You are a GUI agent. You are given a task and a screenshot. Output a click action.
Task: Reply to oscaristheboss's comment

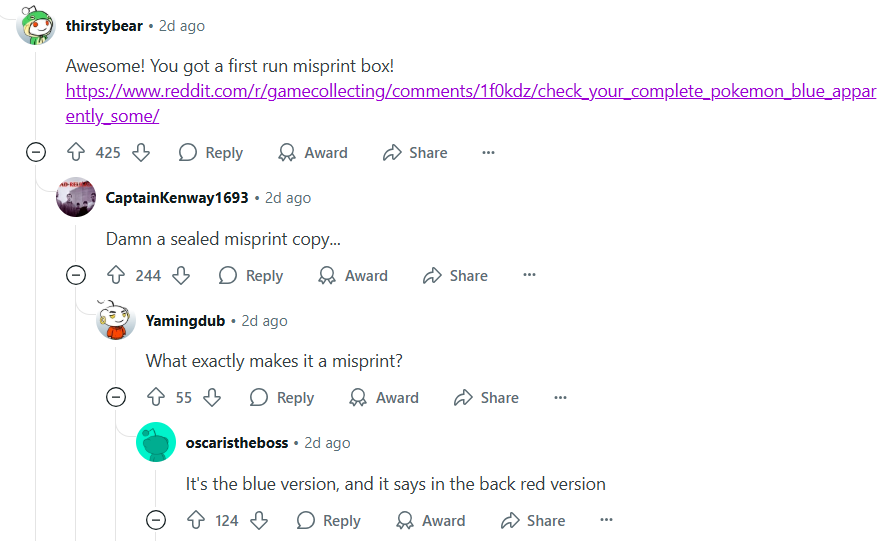coord(329,521)
